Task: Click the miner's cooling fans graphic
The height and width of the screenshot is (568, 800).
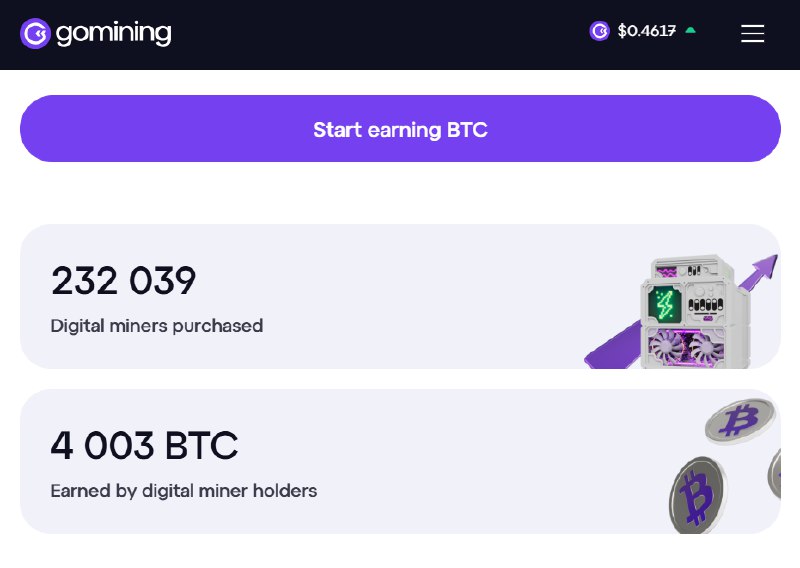Action: (686, 347)
